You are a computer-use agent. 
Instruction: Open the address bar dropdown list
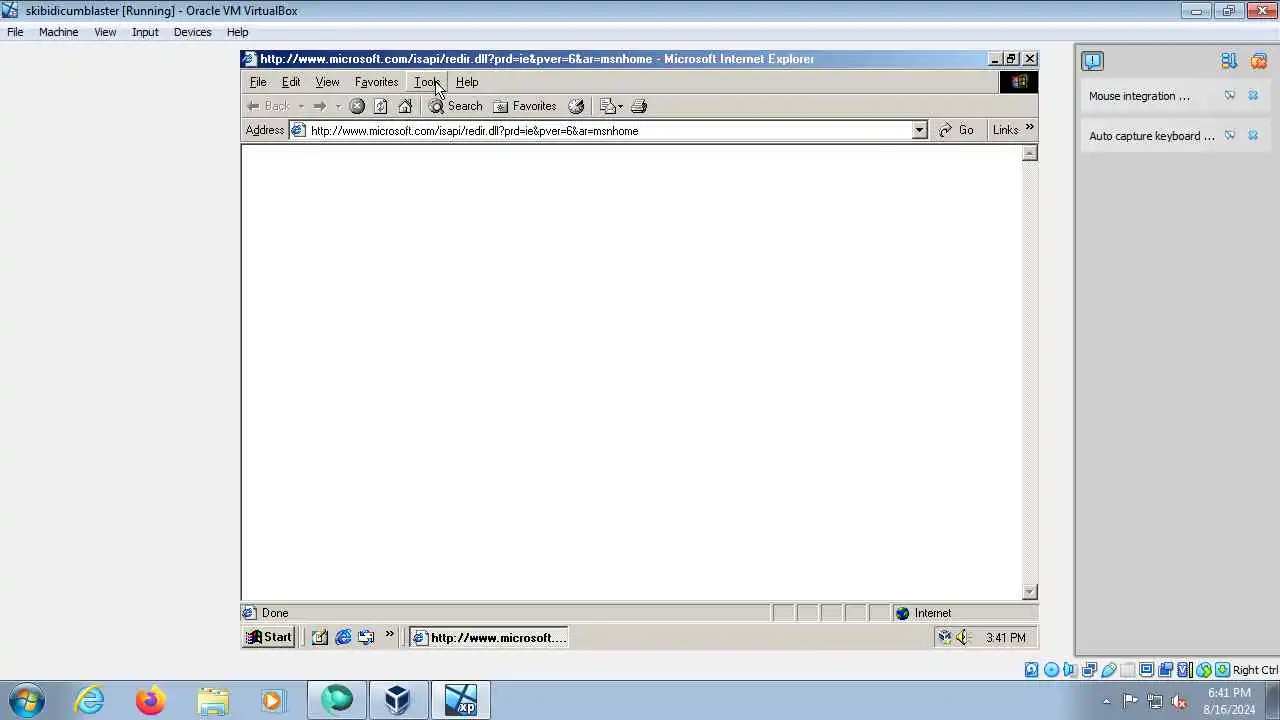pos(919,130)
